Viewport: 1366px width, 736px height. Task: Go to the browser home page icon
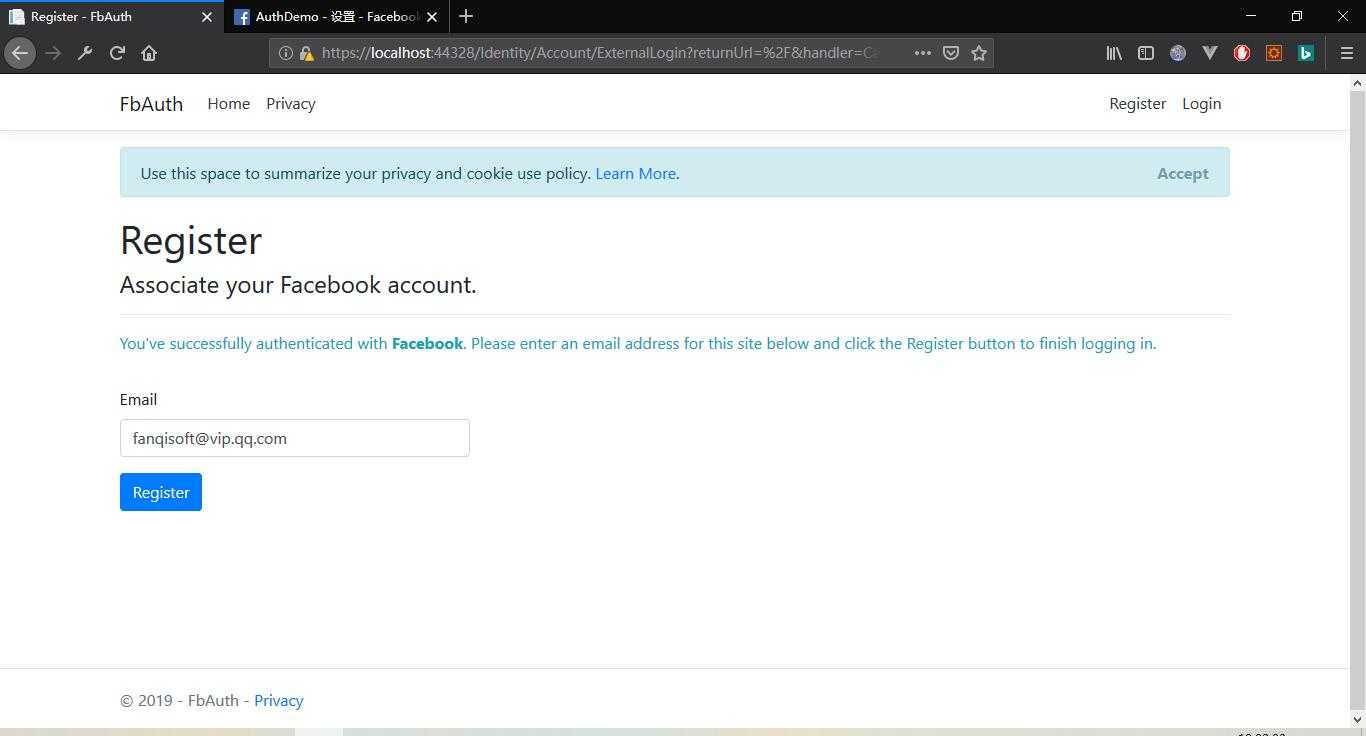(149, 53)
